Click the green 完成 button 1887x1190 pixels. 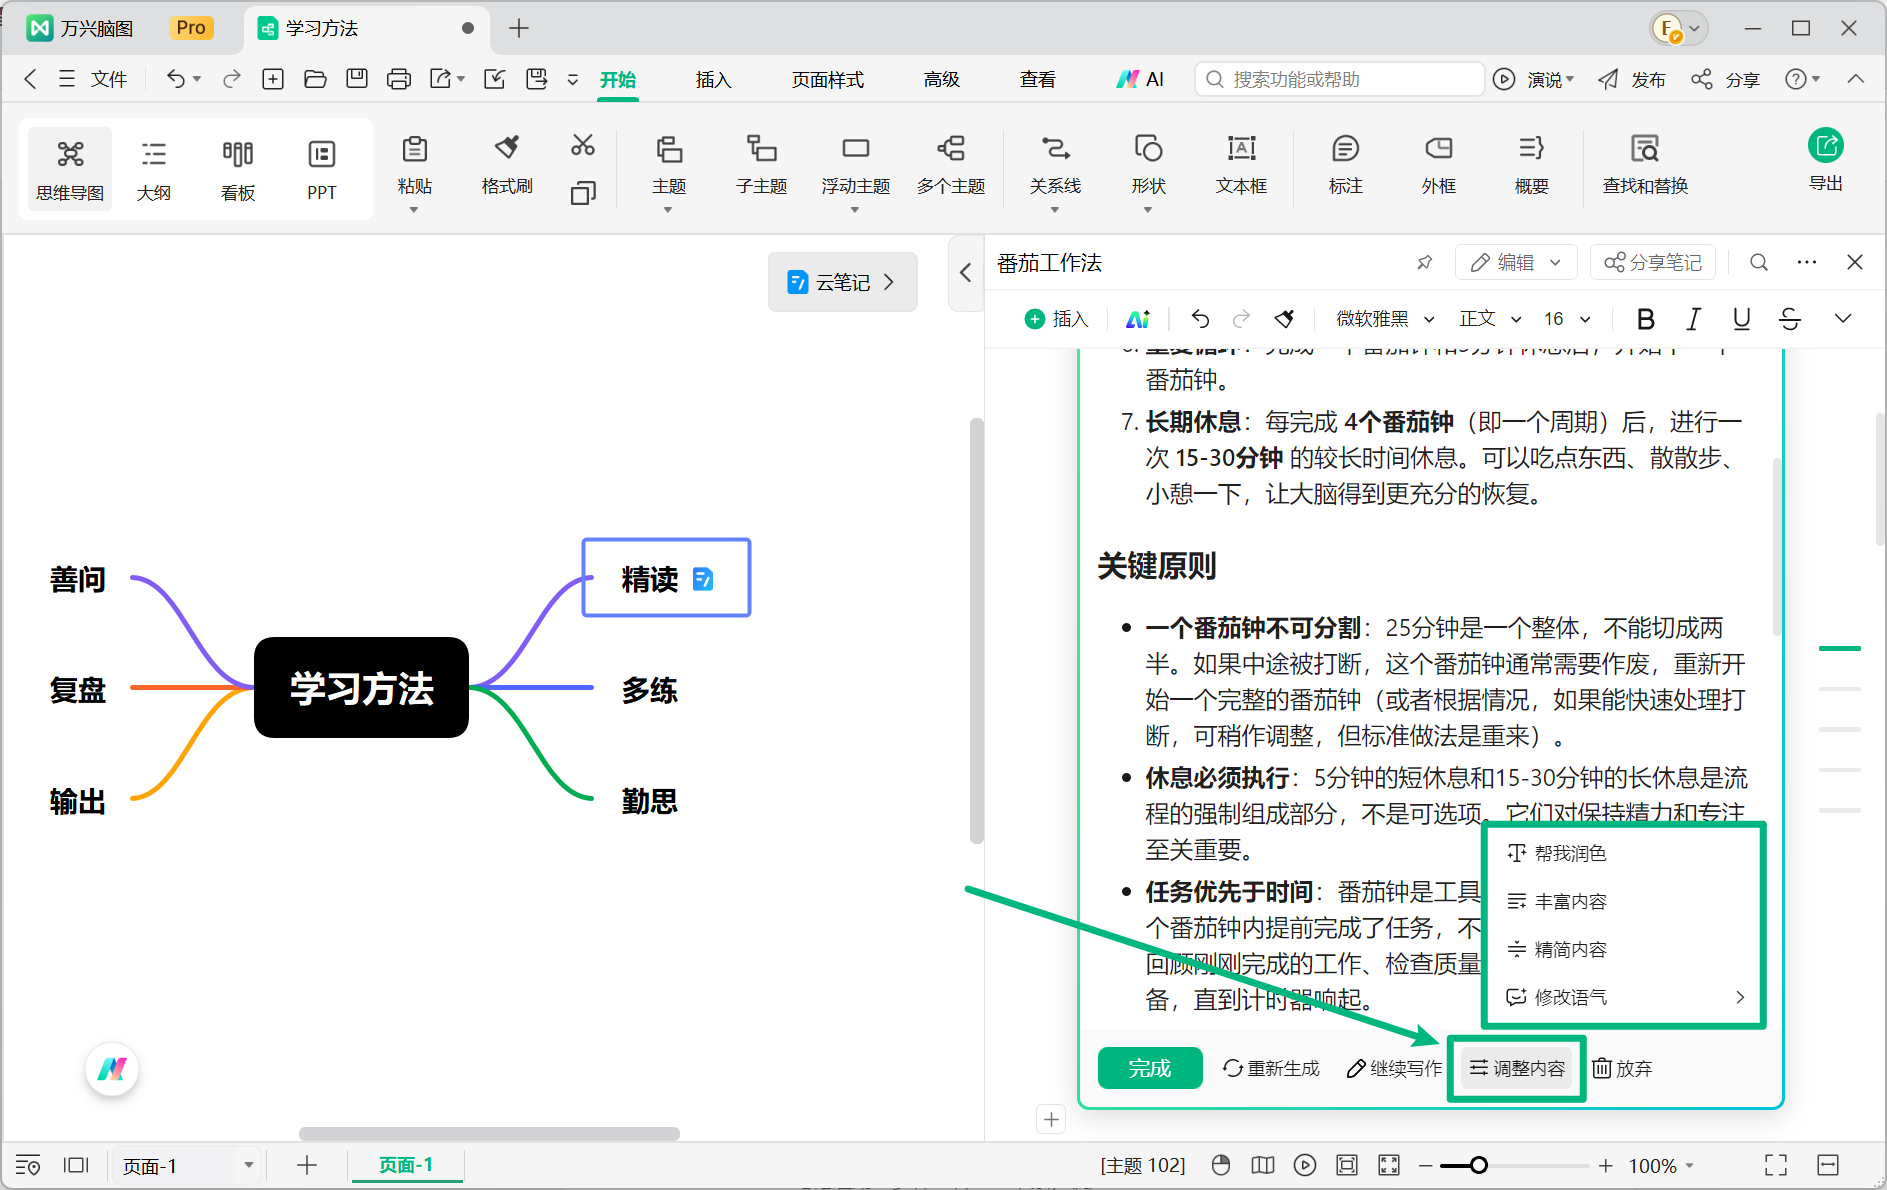1150,1068
